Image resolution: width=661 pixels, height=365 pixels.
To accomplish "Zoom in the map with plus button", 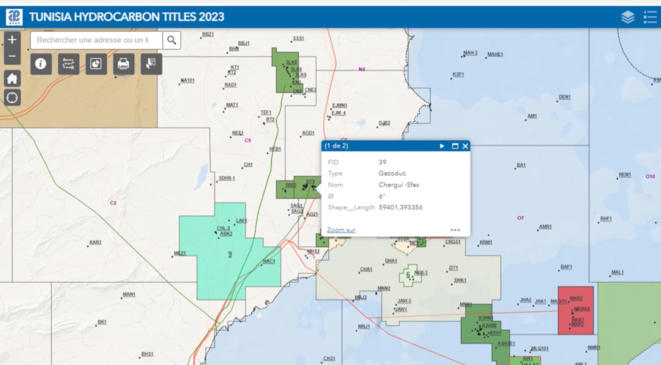I will (x=12, y=40).
